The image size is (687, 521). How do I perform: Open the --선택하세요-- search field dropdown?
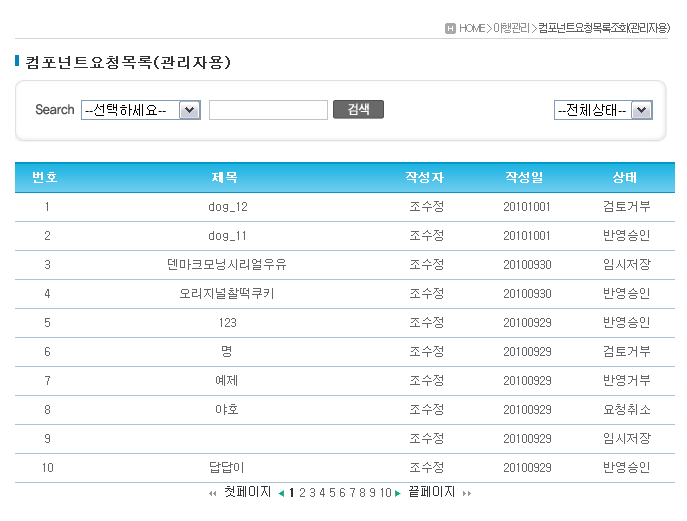tap(141, 110)
